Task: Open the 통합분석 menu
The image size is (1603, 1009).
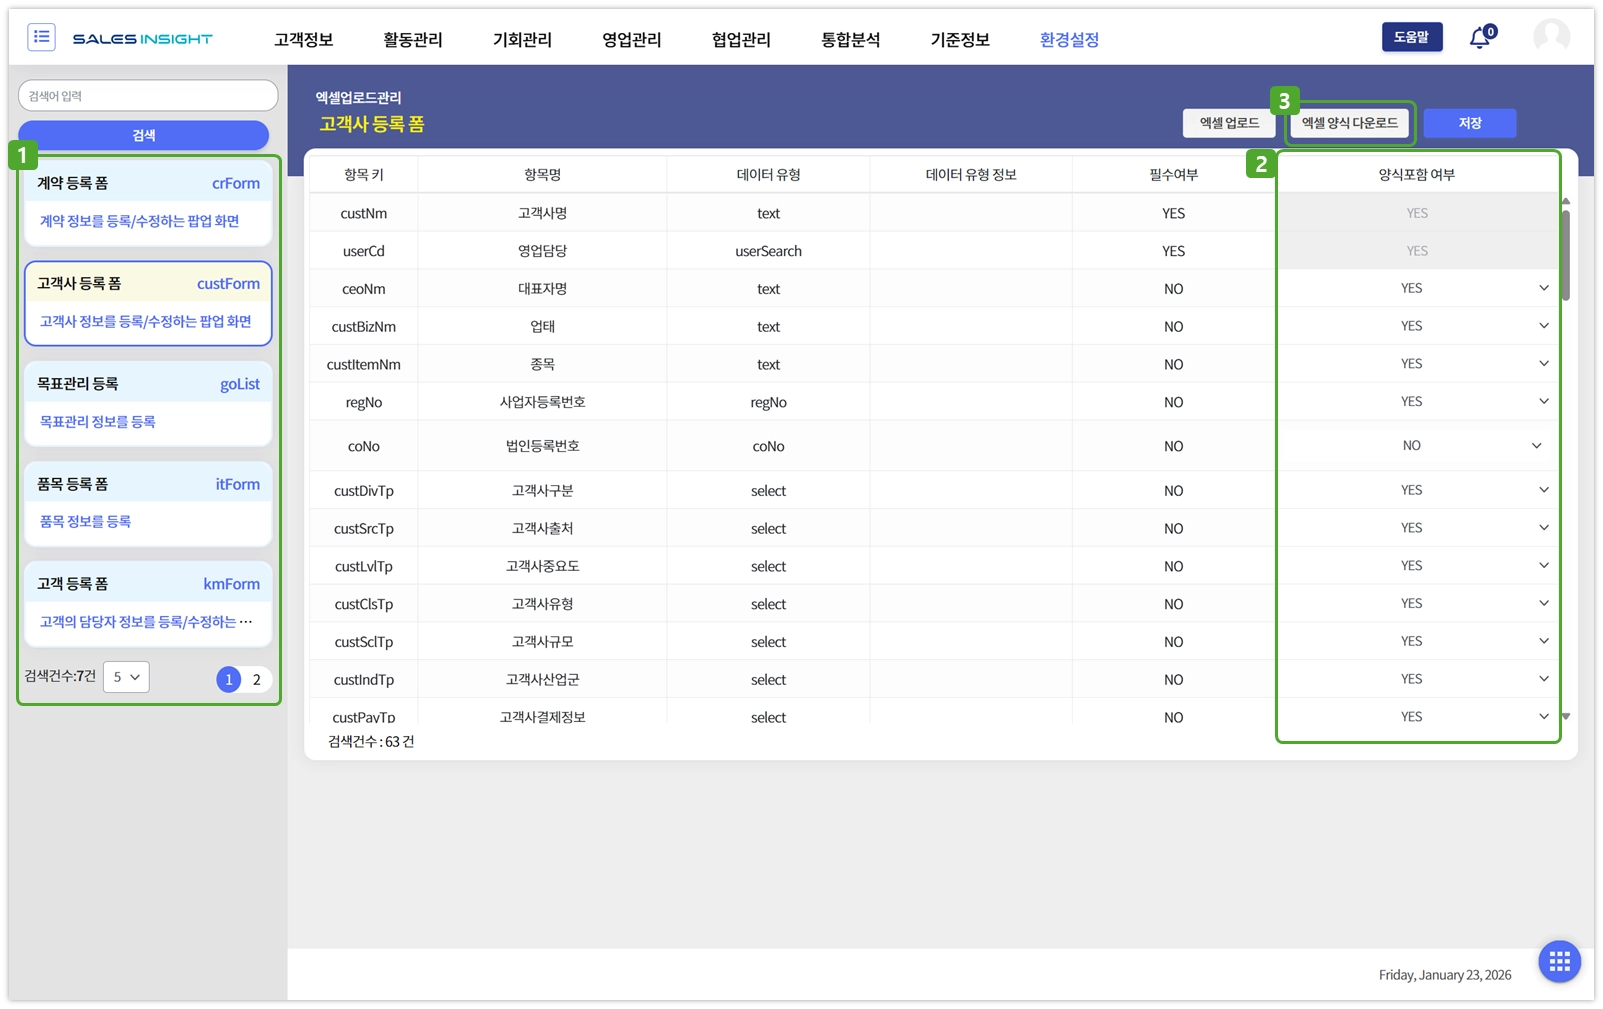Action: pos(851,39)
